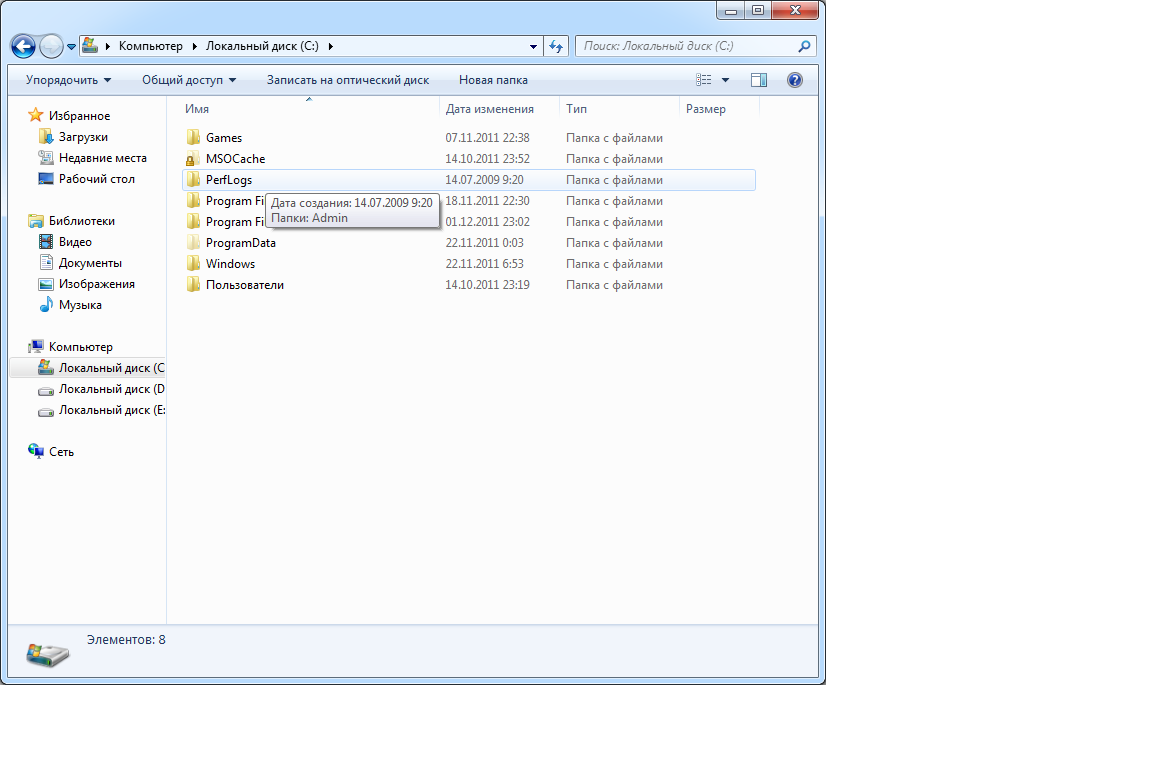The image size is (1162, 778).
Task: Click Program Files folder dated 01.12.2011
Action: (x=234, y=222)
